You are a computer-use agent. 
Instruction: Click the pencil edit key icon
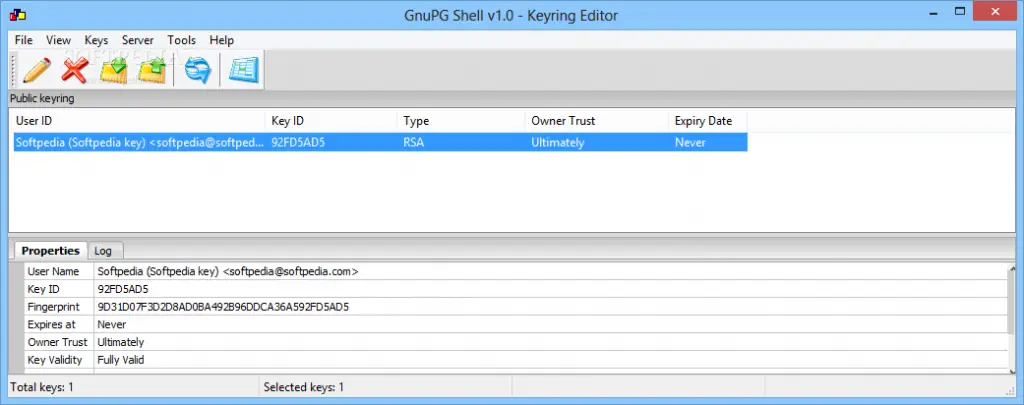(36, 71)
